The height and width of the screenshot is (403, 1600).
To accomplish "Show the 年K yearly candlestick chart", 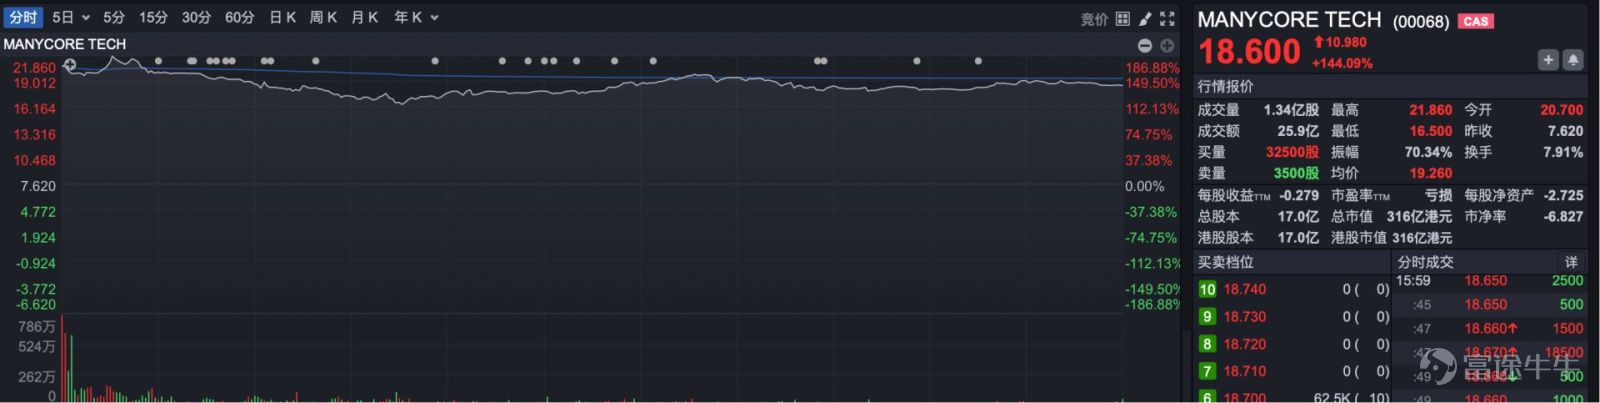I will click(408, 18).
